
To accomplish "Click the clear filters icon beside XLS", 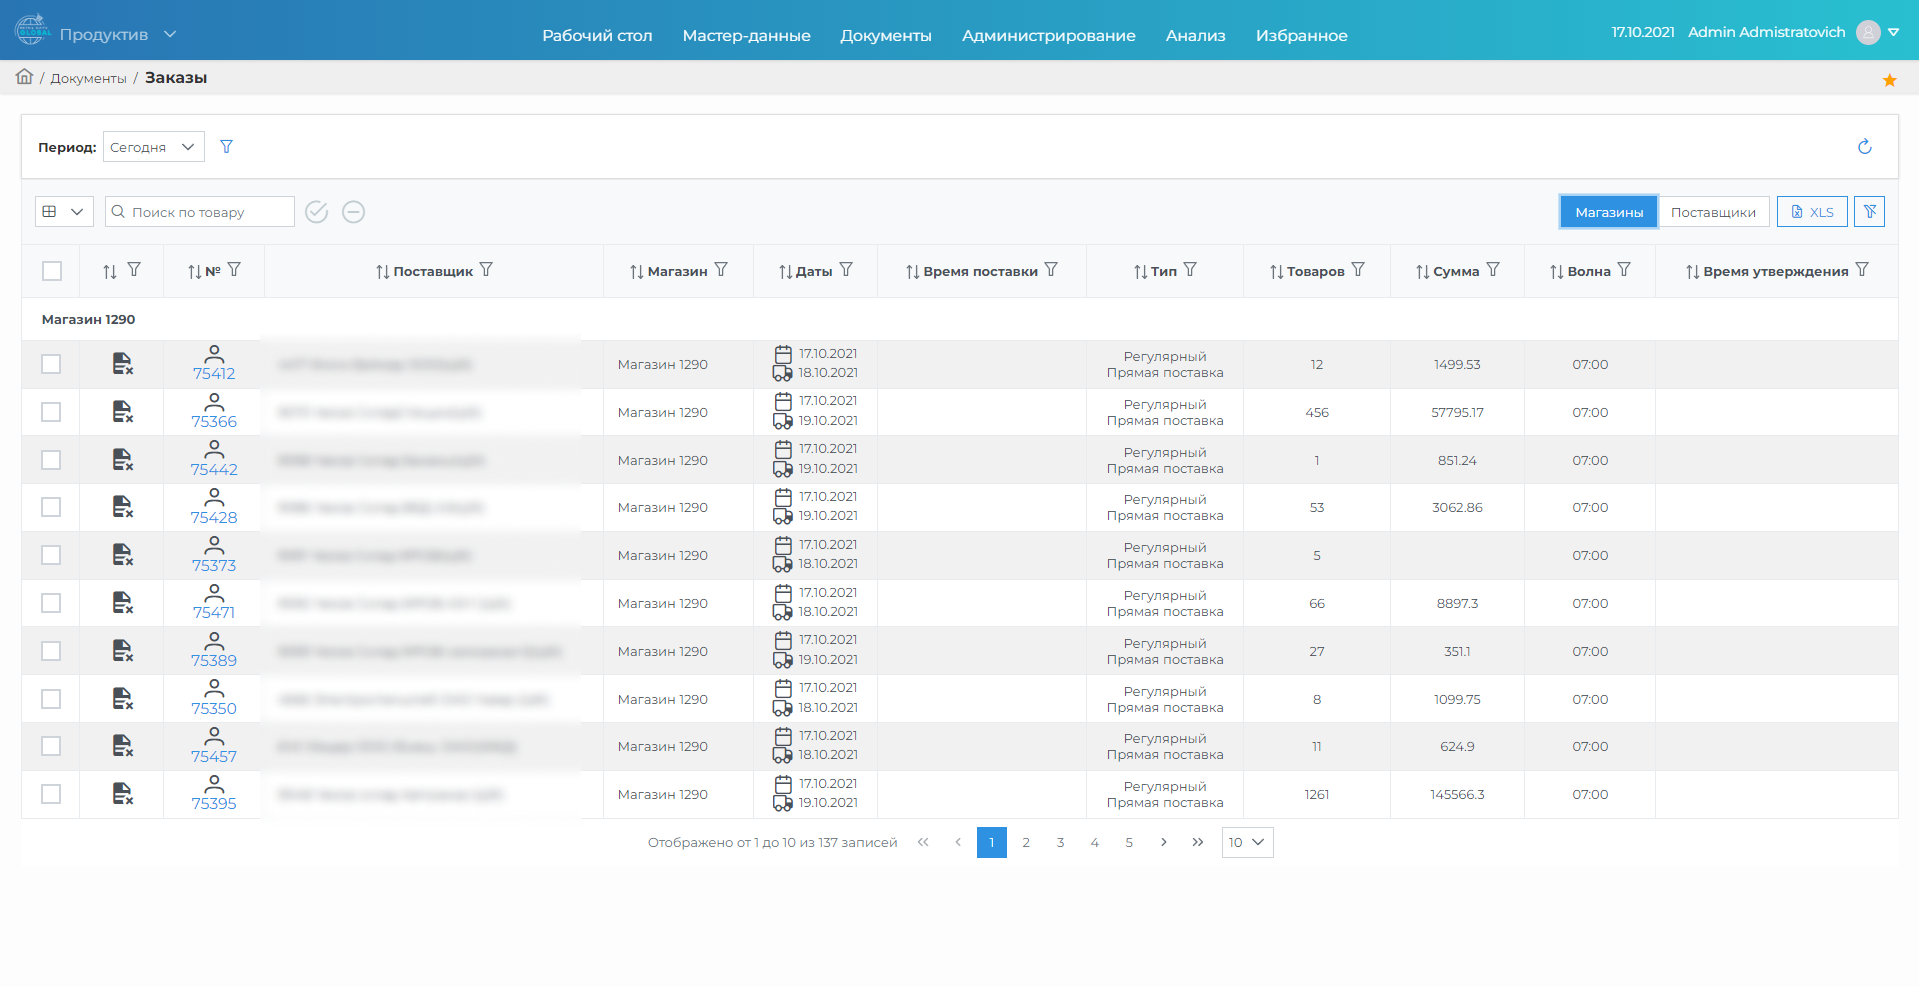I will pos(1869,212).
